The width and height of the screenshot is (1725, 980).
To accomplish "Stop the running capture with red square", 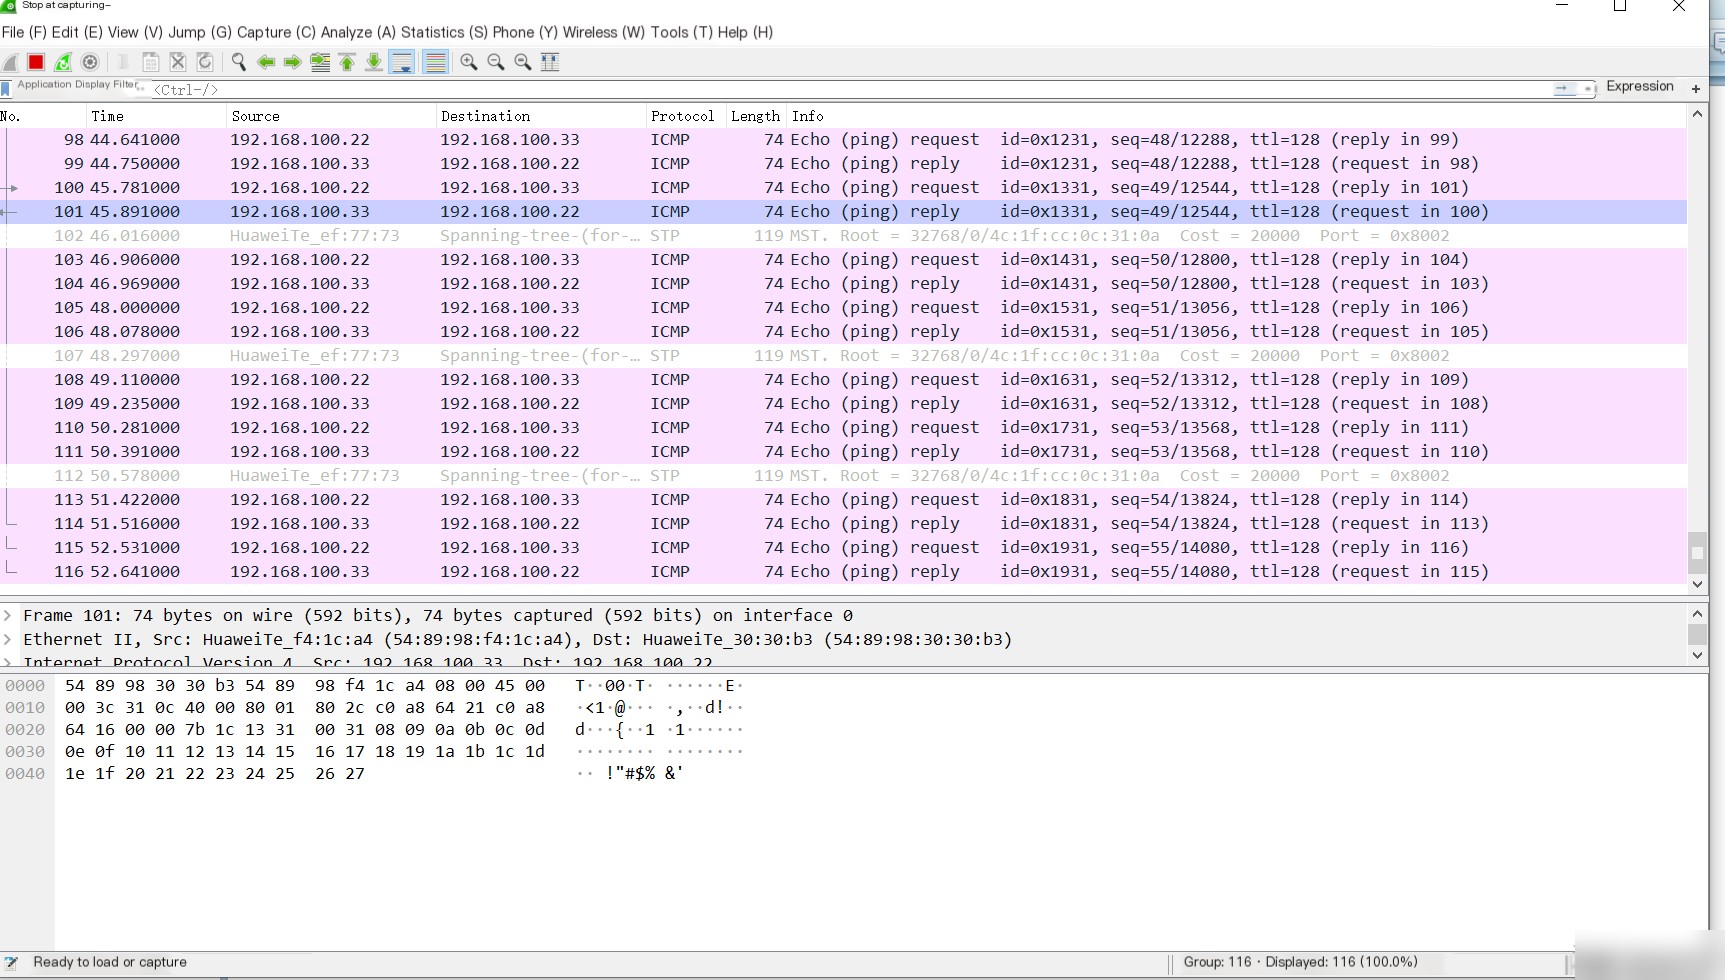I will pyautogui.click(x=36, y=62).
